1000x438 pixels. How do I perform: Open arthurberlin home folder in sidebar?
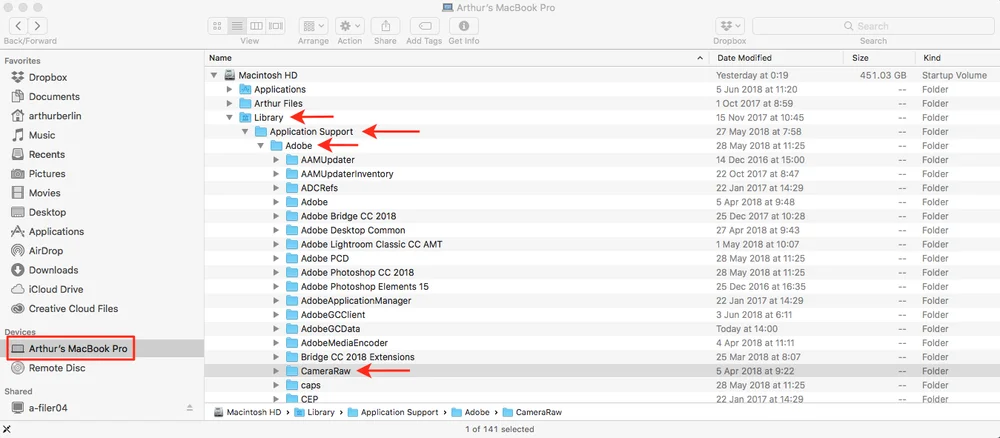(54, 116)
